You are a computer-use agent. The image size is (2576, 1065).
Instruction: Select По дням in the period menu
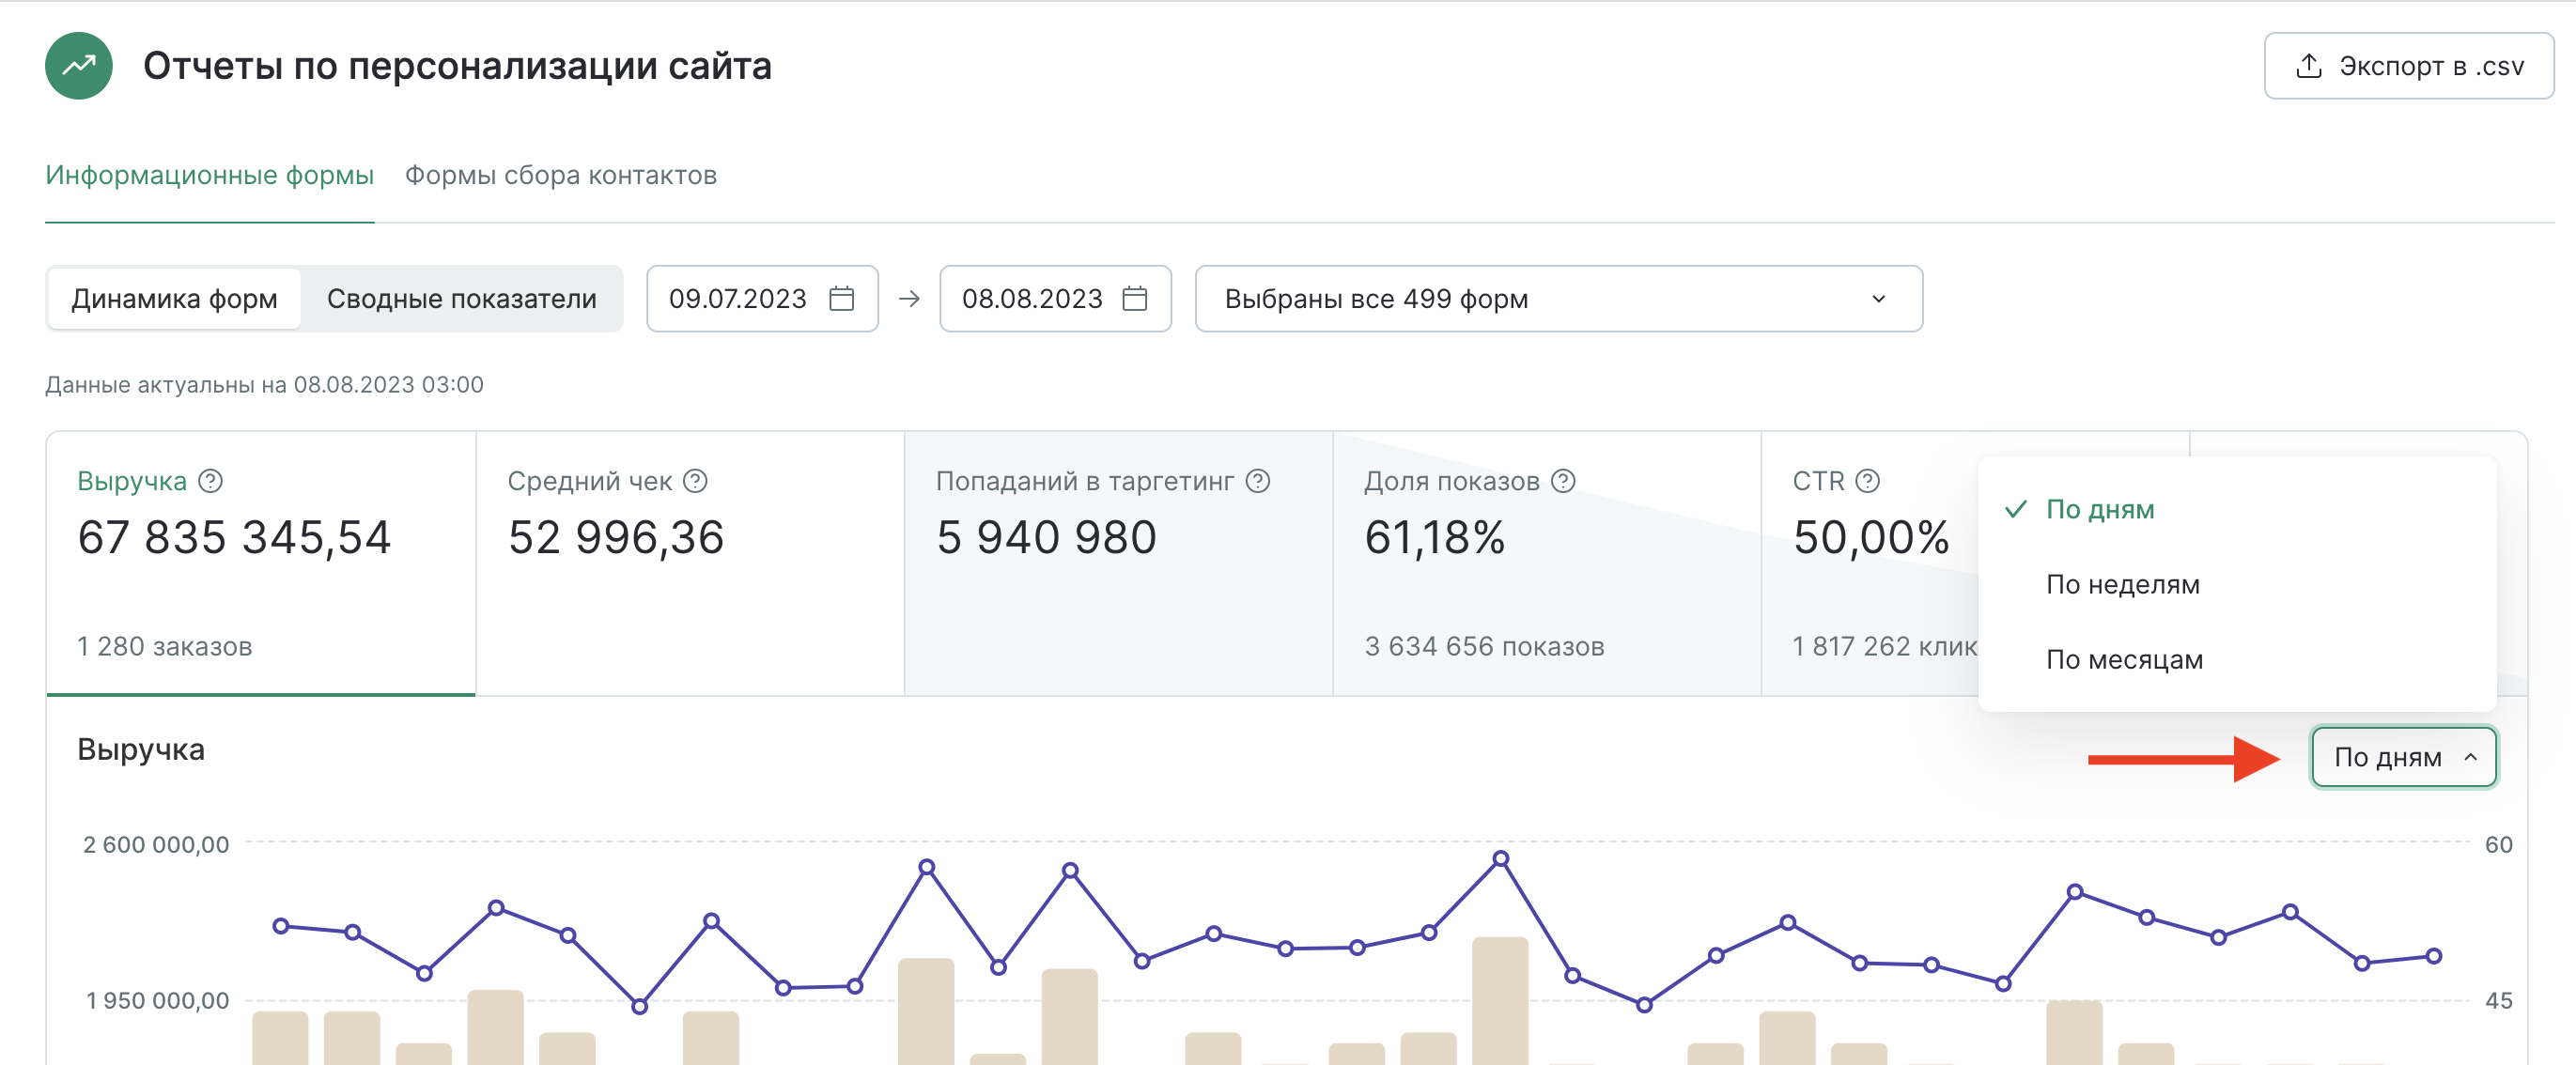point(2237,509)
